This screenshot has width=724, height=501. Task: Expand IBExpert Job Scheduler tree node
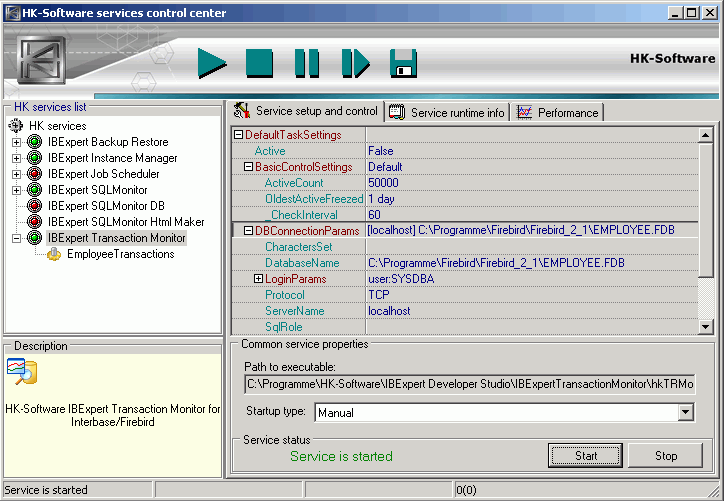coord(16,175)
